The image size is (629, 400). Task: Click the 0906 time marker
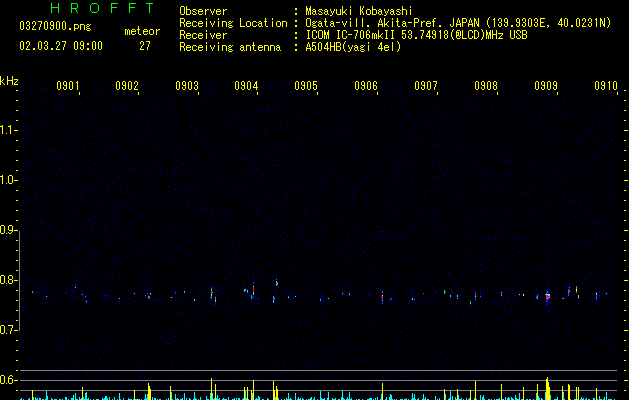(366, 86)
